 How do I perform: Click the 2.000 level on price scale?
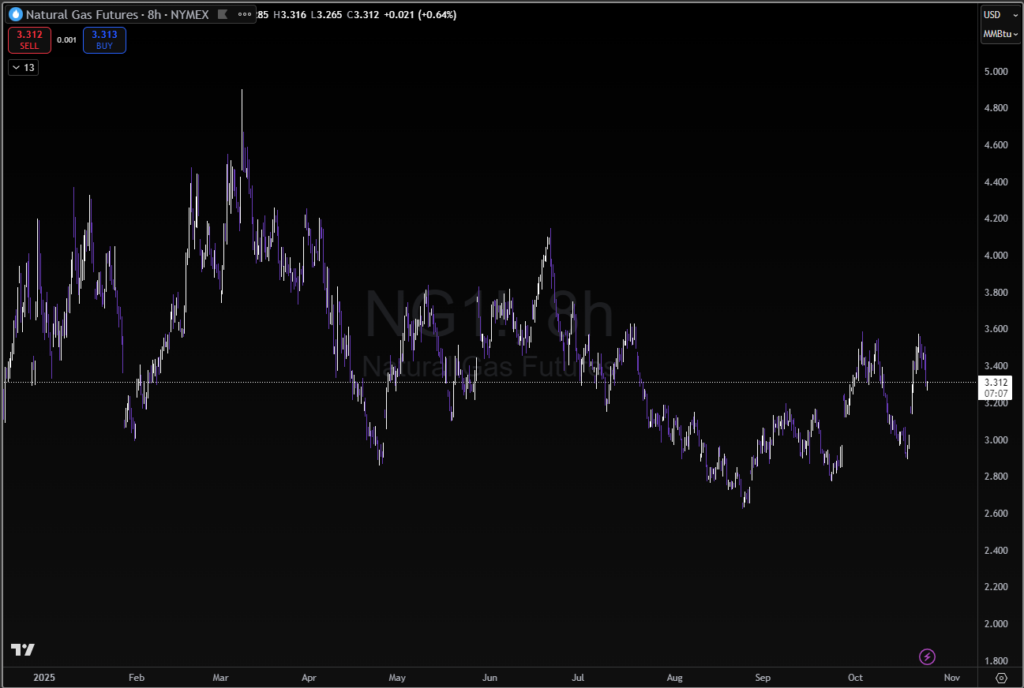996,624
